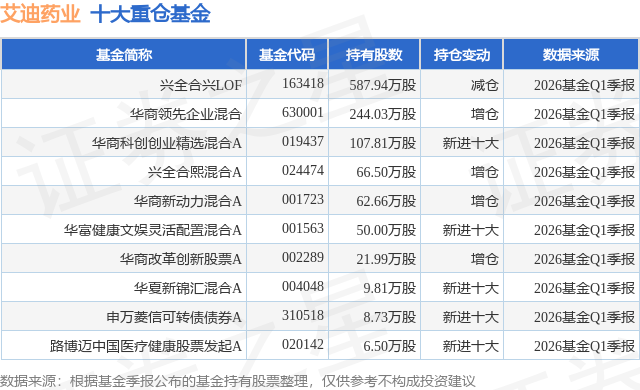Open fund 华商领先企业混合

click(186, 114)
